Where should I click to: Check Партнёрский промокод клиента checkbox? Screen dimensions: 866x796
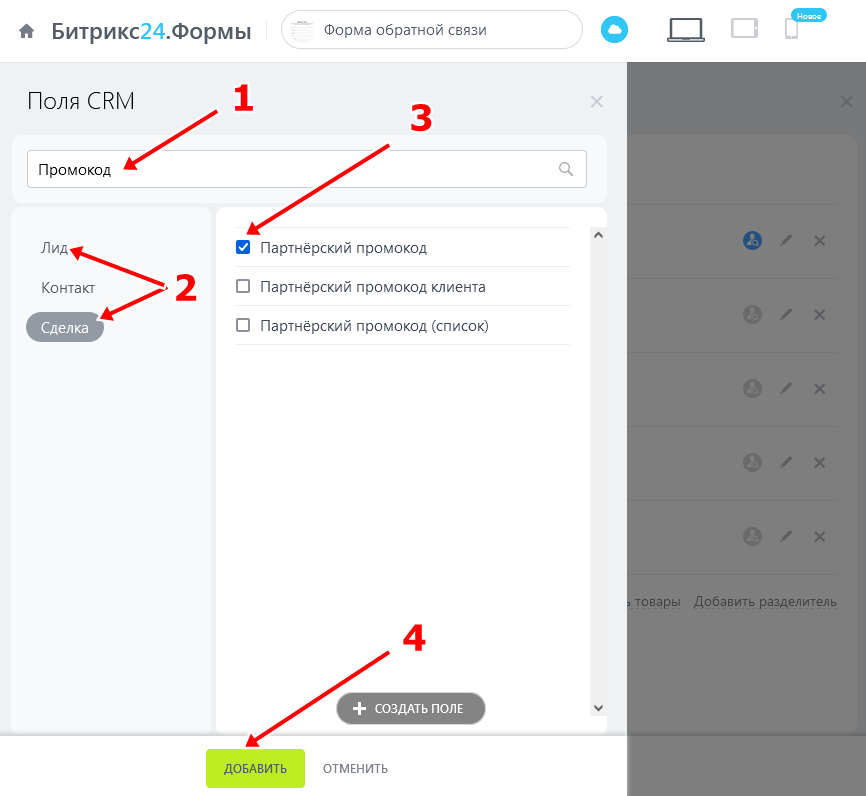tap(243, 286)
